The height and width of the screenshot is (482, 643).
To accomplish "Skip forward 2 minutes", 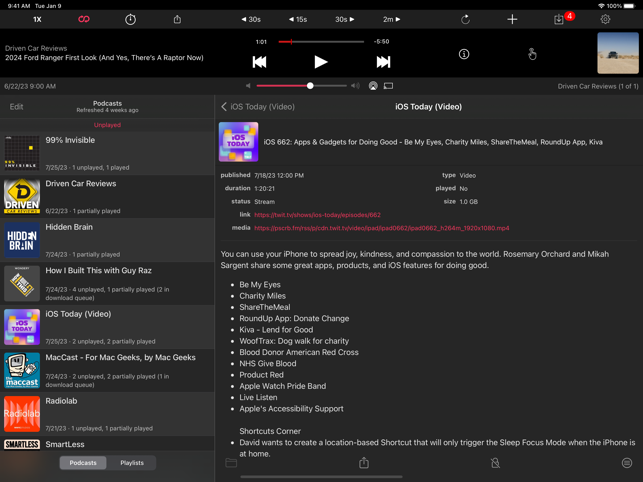I will pos(392,19).
